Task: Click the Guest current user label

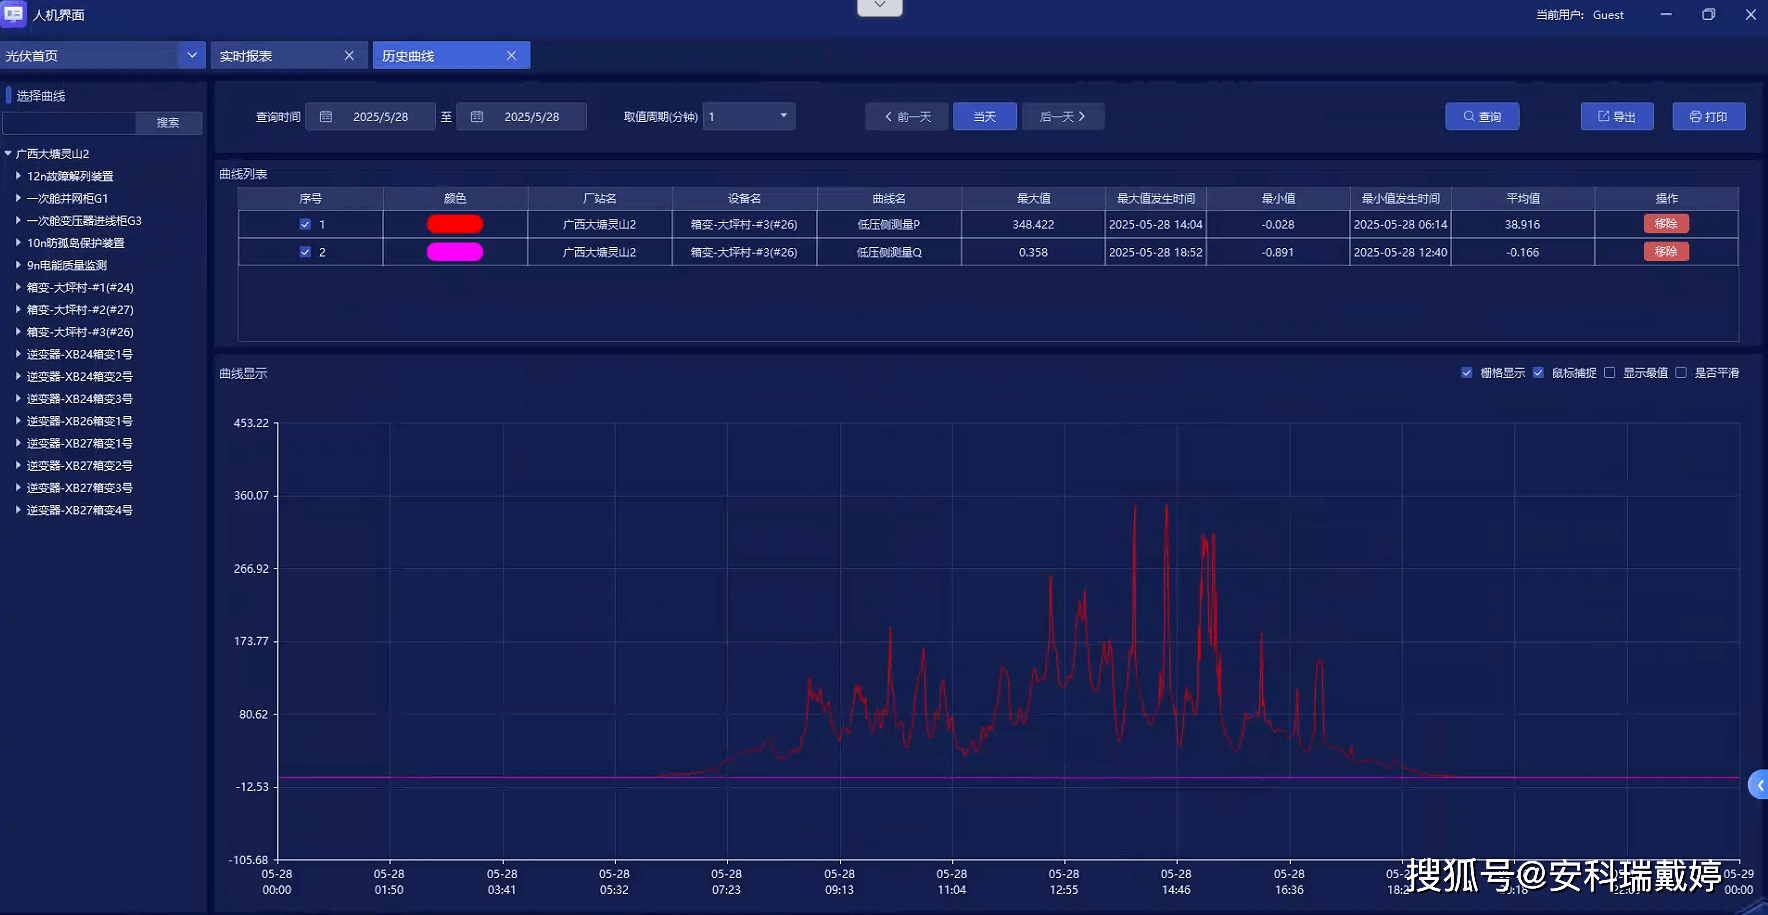Action: tap(1608, 15)
